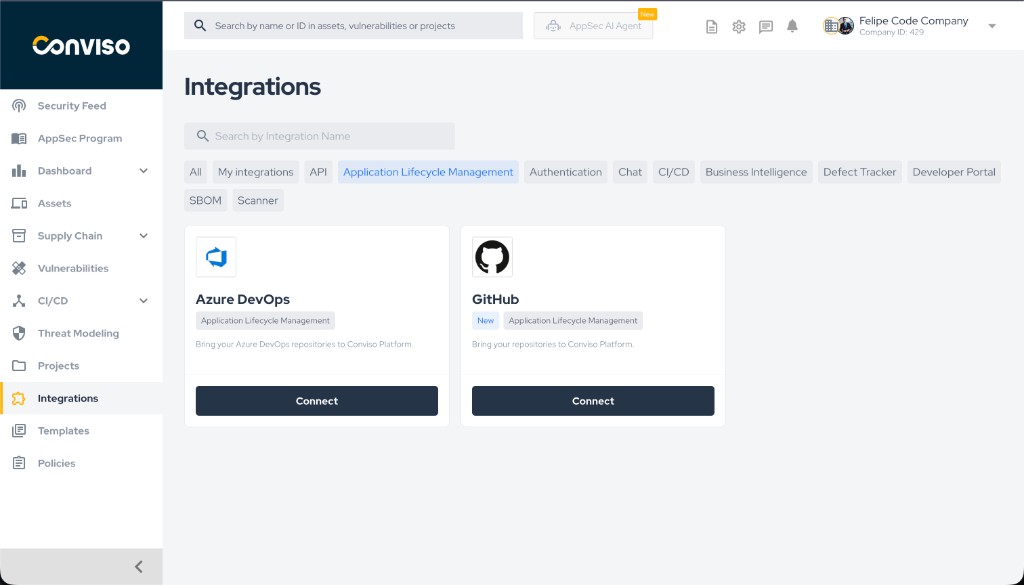The height and width of the screenshot is (585, 1024).
Task: Click the Azure DevOps integration logo
Action: click(x=216, y=256)
